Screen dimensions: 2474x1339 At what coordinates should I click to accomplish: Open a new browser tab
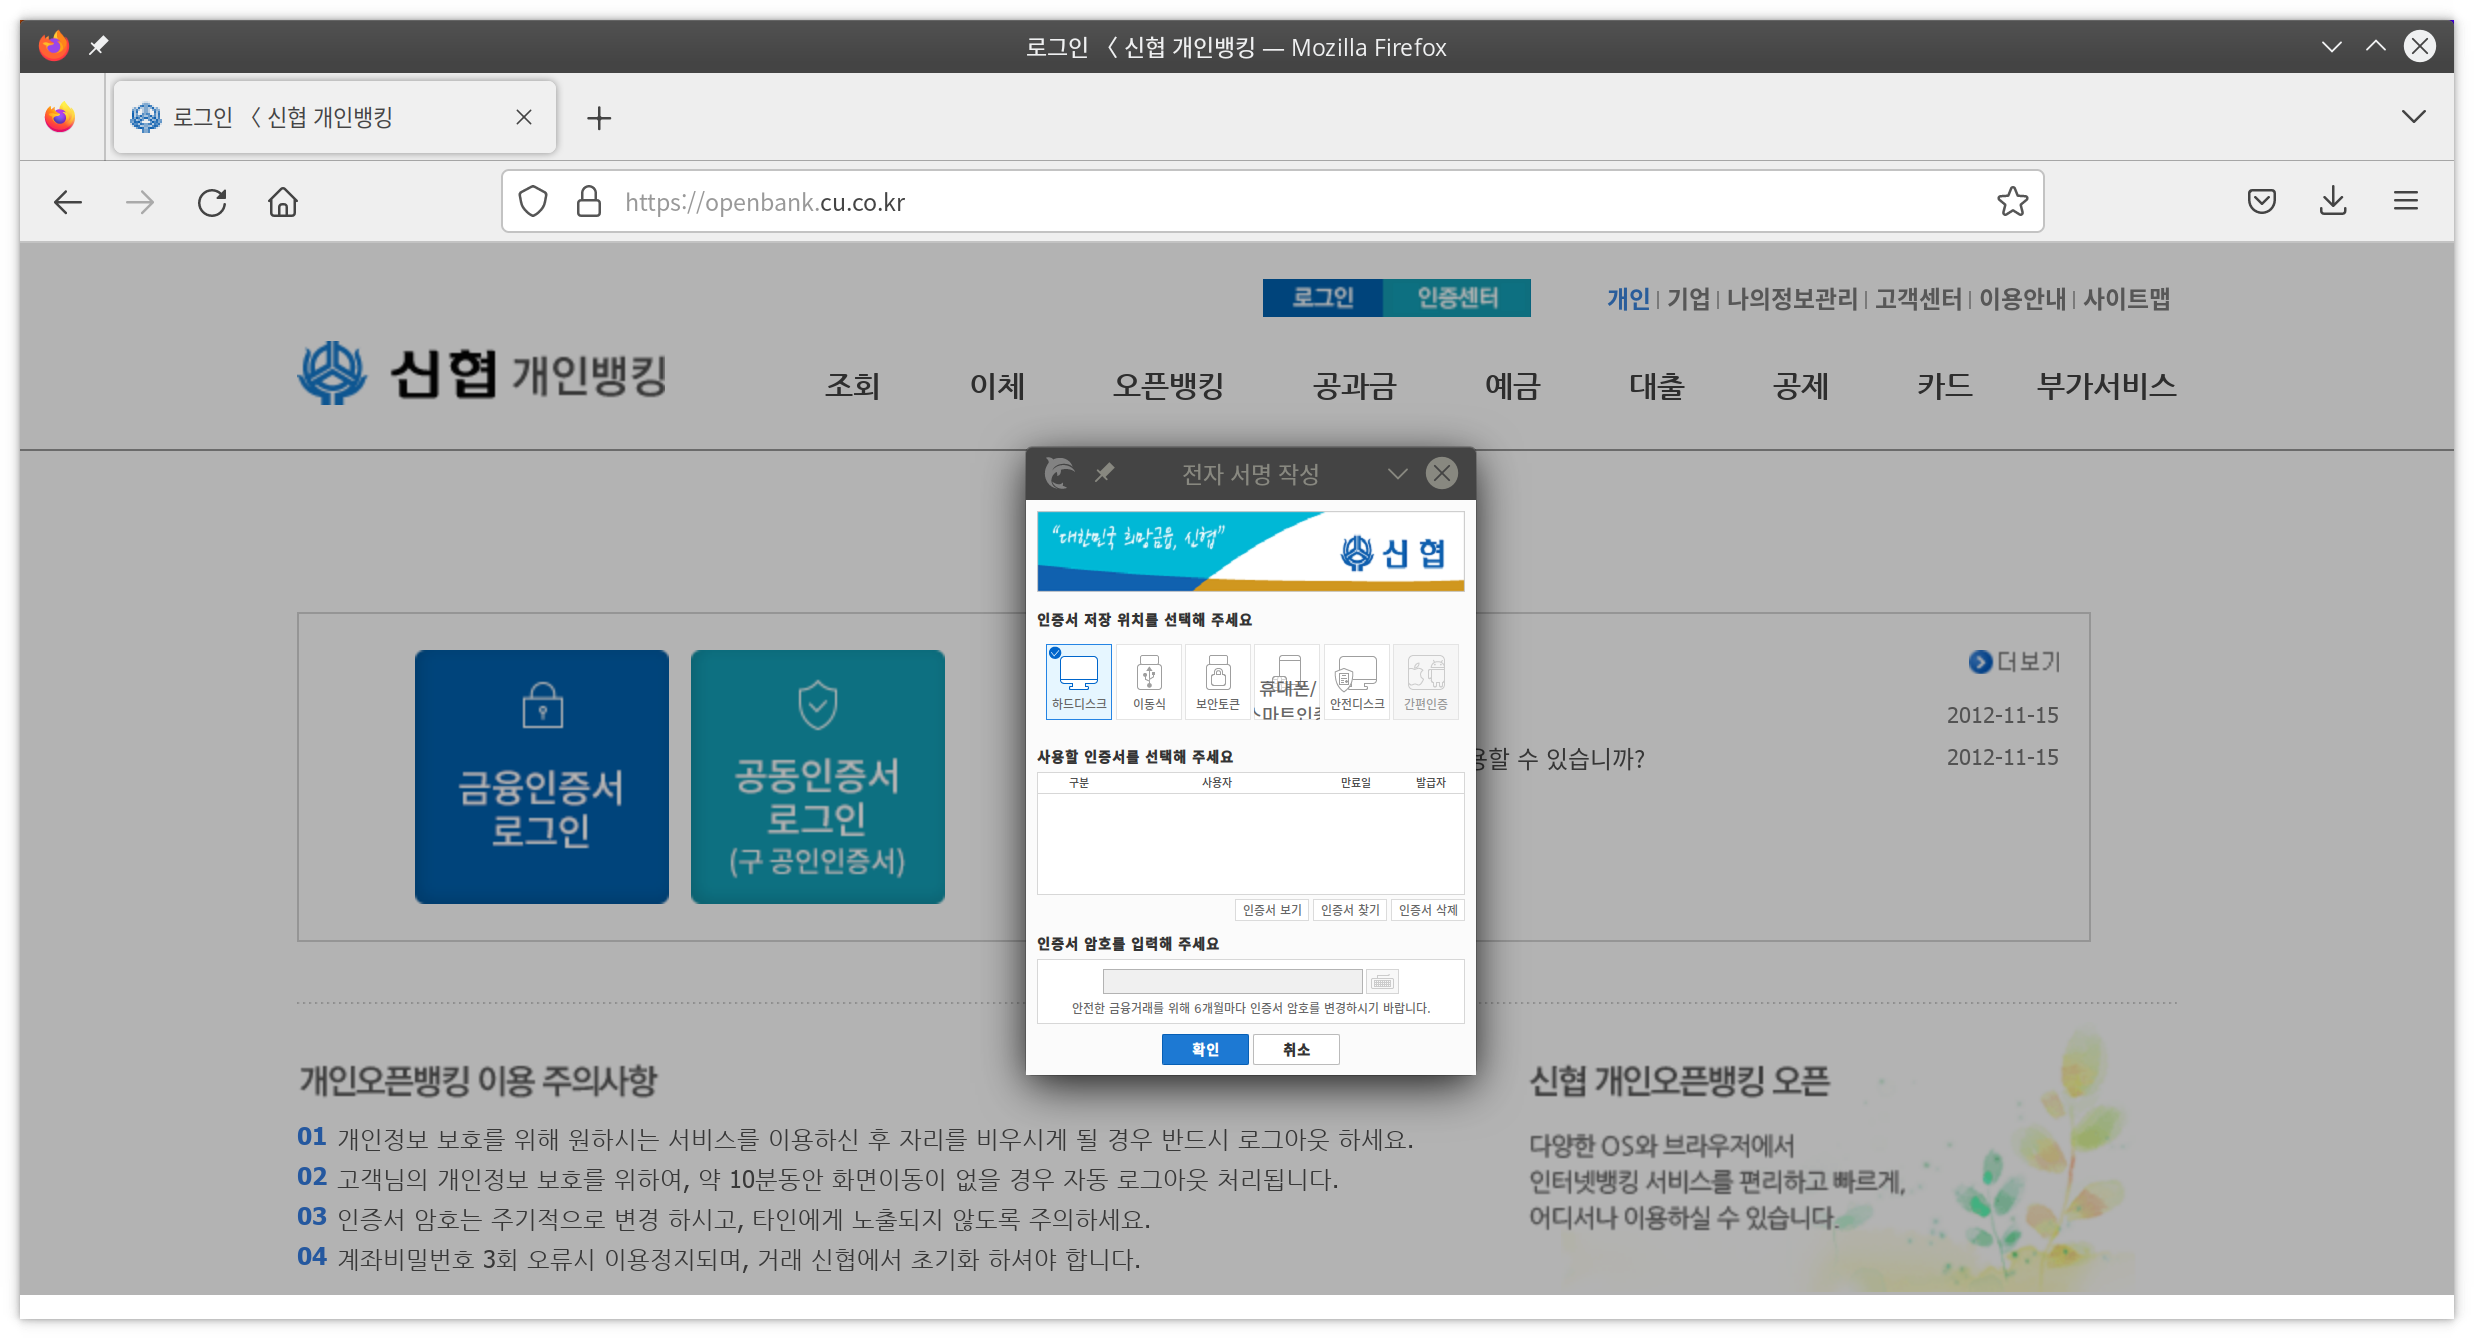[599, 118]
